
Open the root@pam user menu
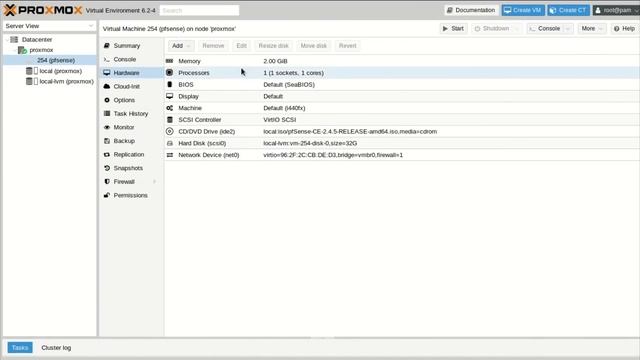[616, 10]
